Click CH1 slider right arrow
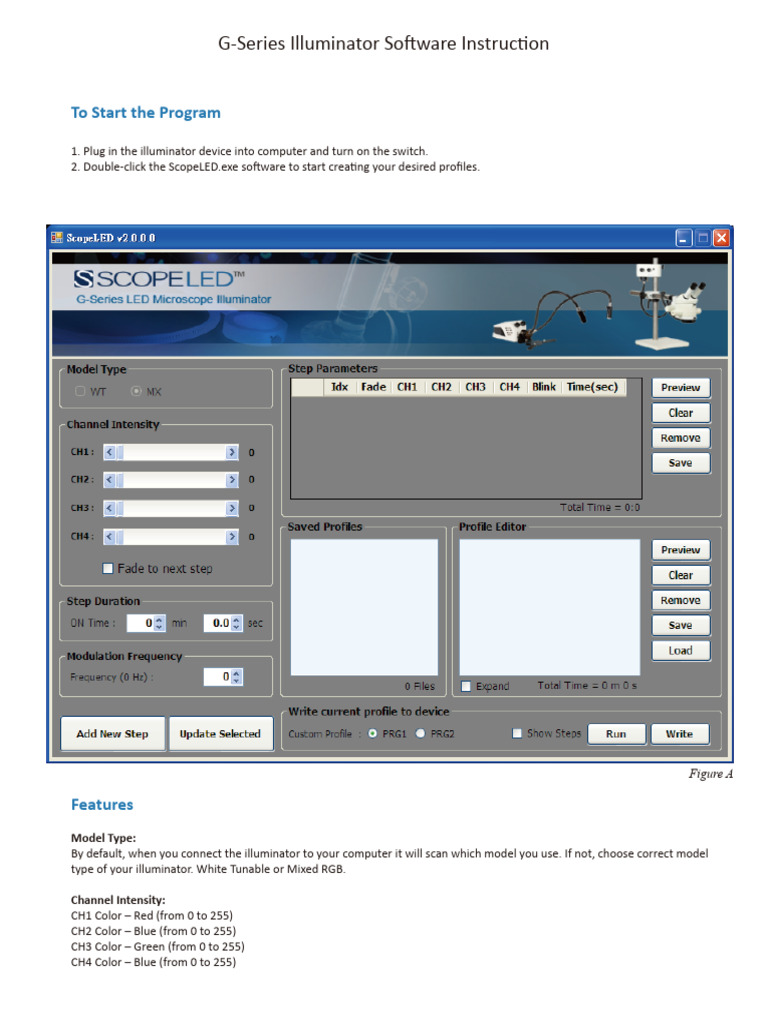The height and width of the screenshot is (1024, 768). (232, 452)
